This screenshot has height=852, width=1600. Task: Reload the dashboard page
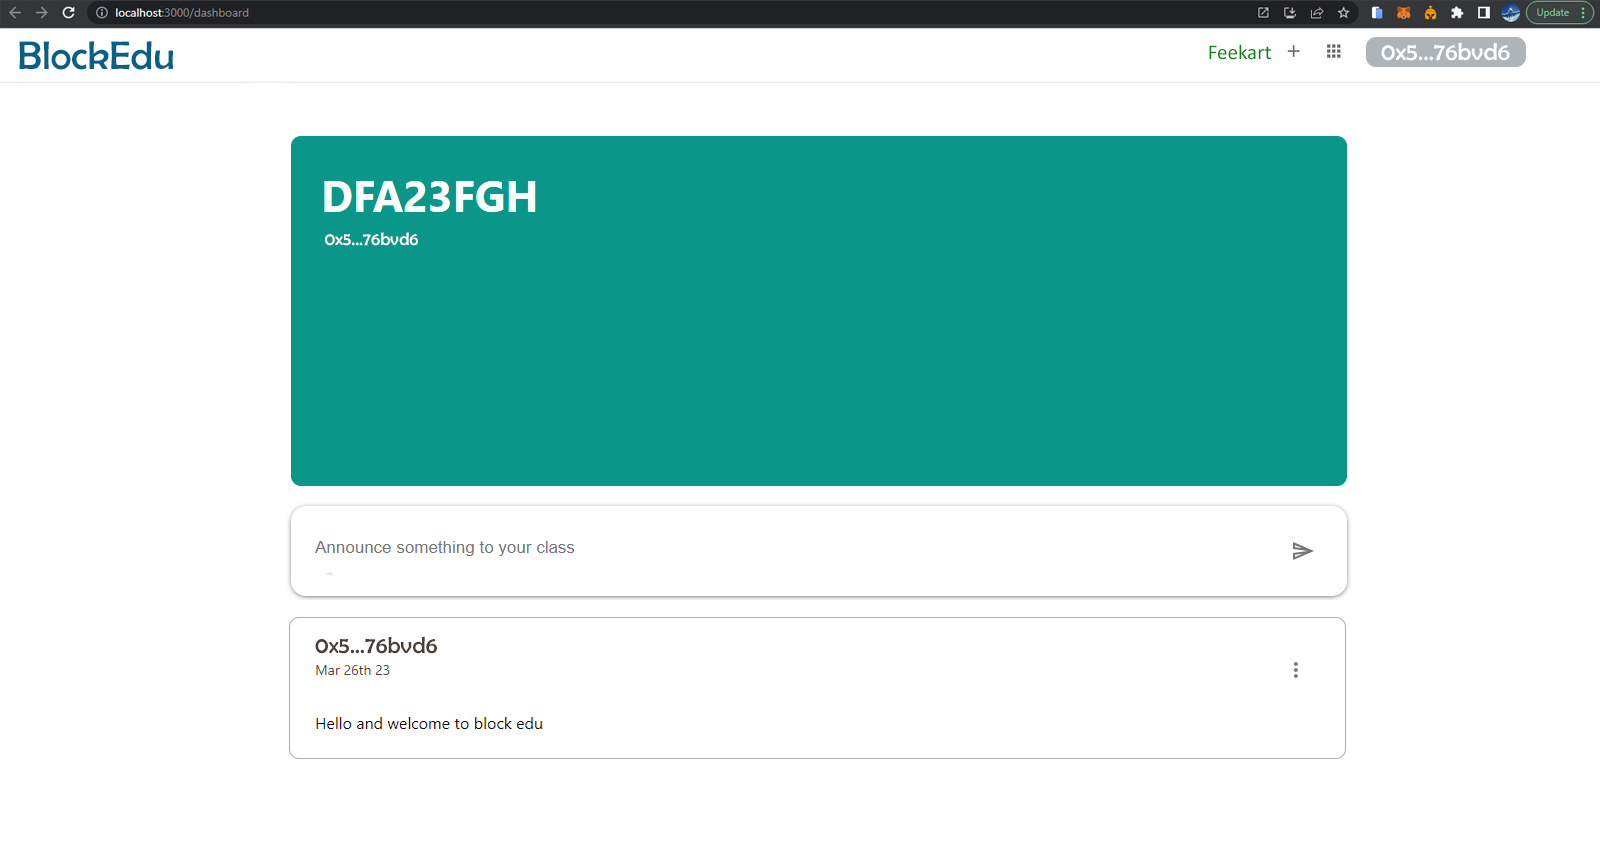[x=69, y=13]
